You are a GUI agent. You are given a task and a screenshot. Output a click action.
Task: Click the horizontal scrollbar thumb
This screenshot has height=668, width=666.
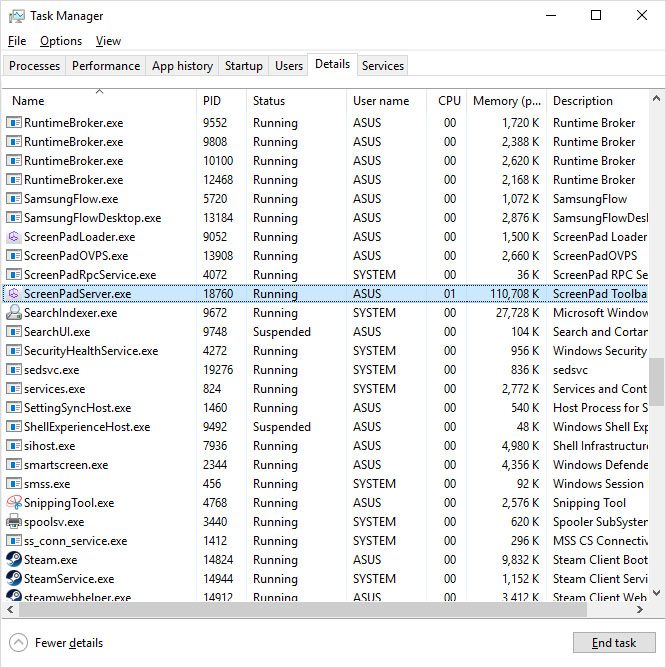(x=303, y=610)
